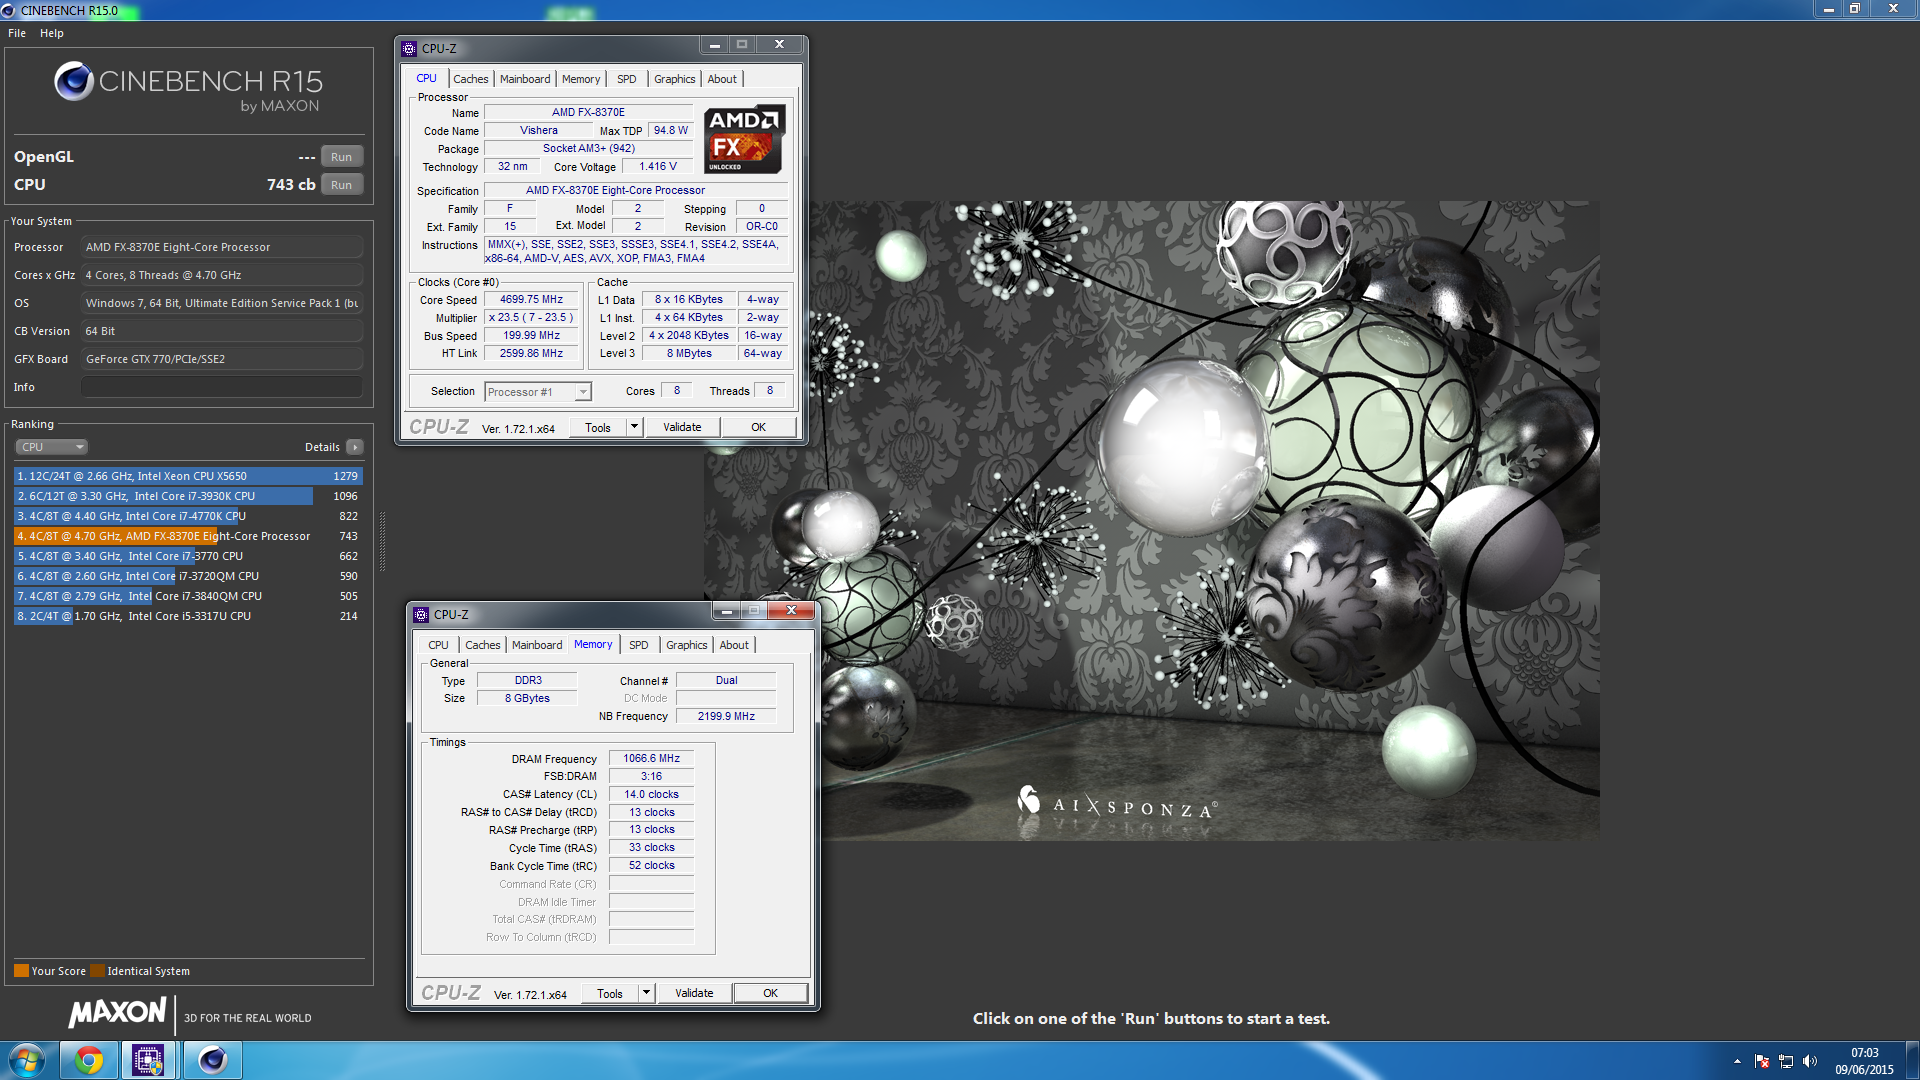Select ranking entry AMD FX-8370E score 743

188,536
